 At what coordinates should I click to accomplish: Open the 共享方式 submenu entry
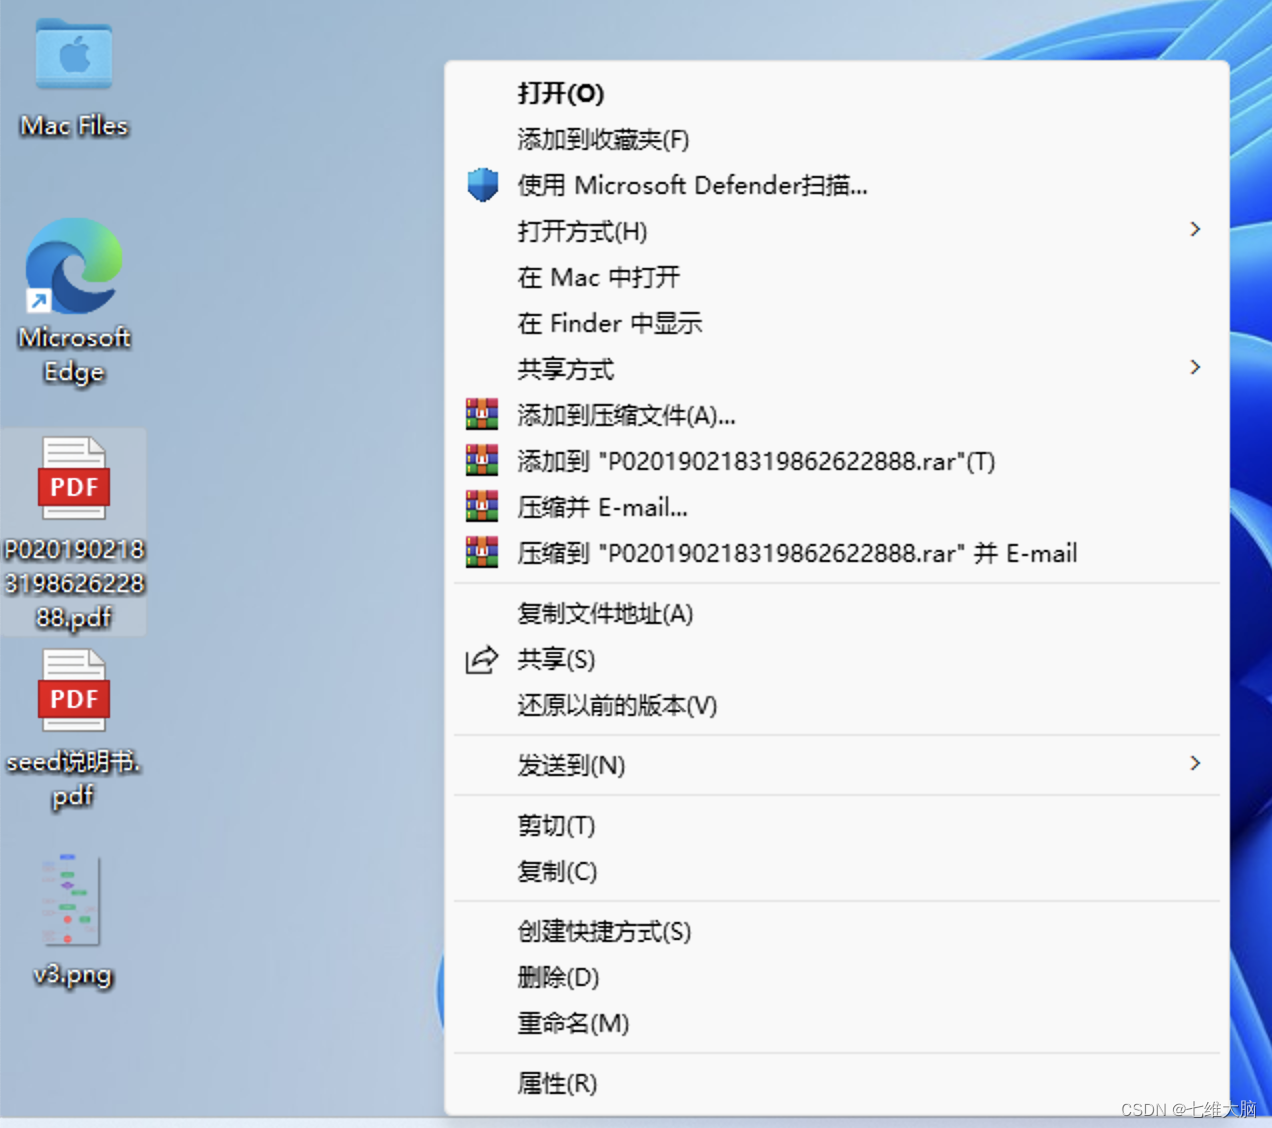(837, 369)
